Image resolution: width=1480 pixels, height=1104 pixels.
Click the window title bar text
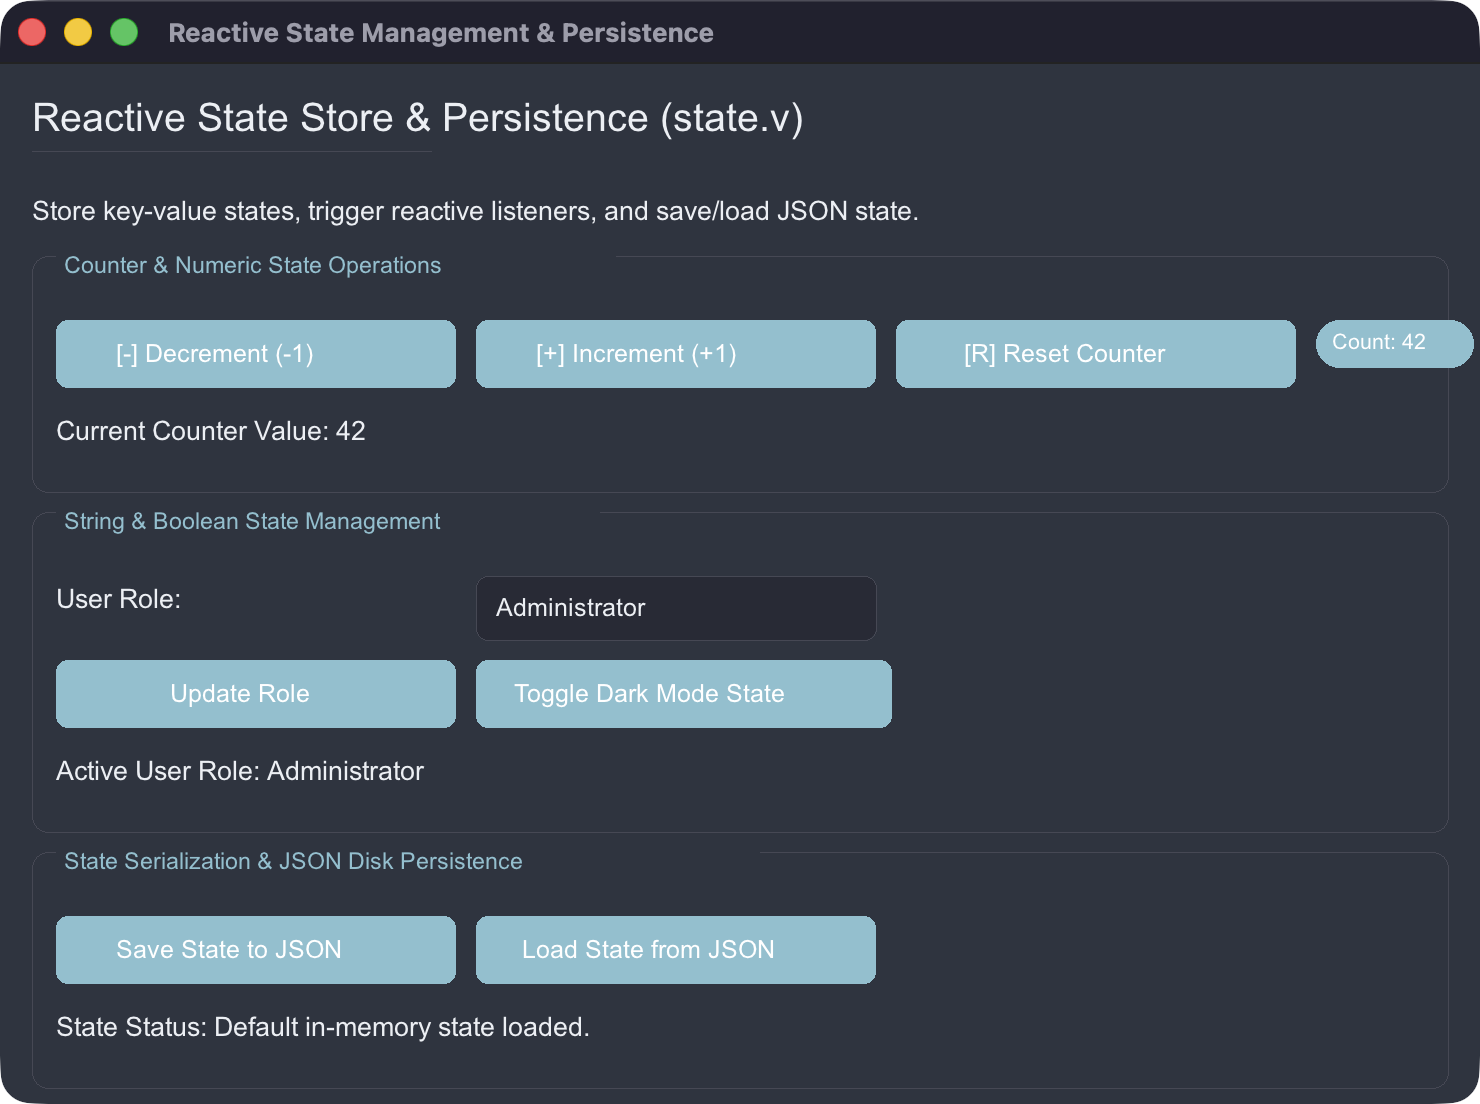[441, 33]
